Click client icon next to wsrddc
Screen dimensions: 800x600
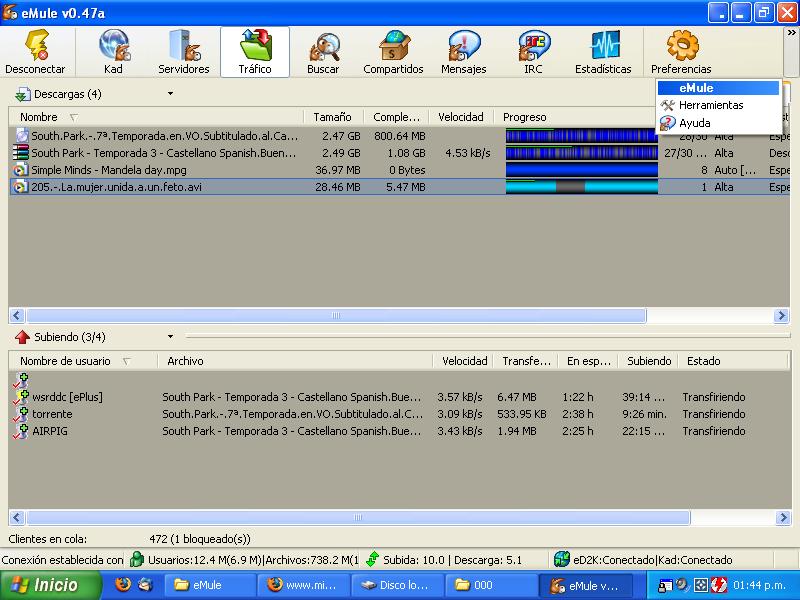20,397
